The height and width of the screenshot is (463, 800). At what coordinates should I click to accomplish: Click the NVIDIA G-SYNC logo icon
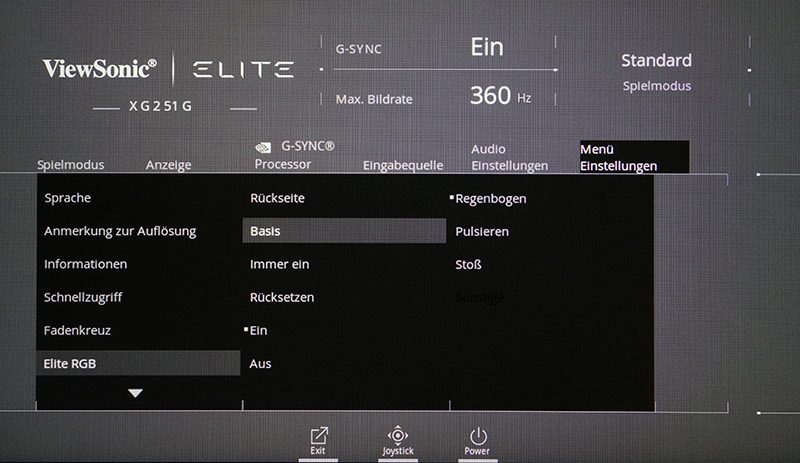(263, 148)
